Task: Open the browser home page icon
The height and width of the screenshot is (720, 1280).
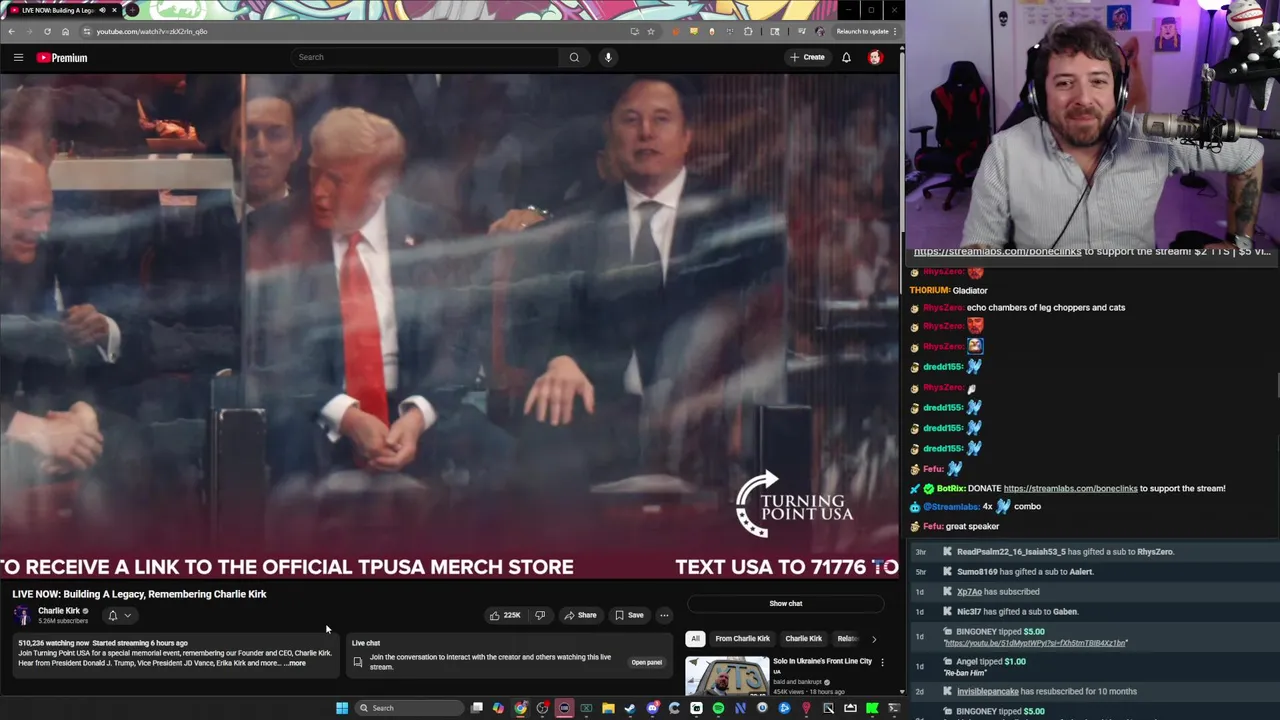Action: tap(65, 31)
